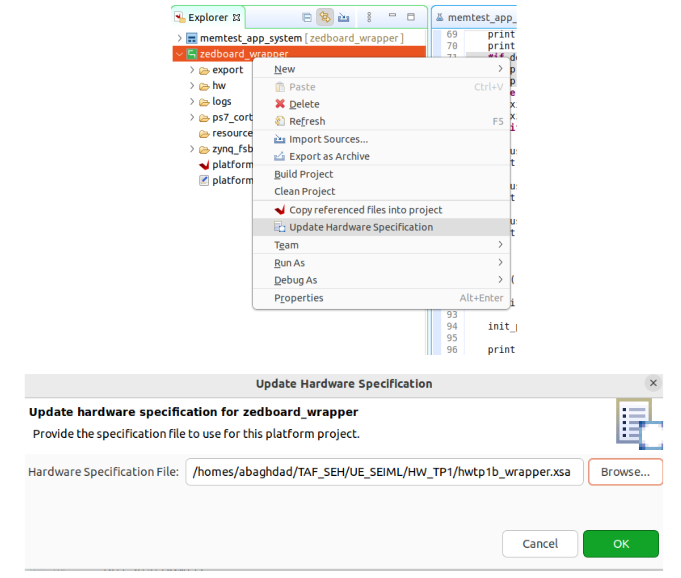Select the logs folder label
The image size is (681, 578).
[221, 102]
